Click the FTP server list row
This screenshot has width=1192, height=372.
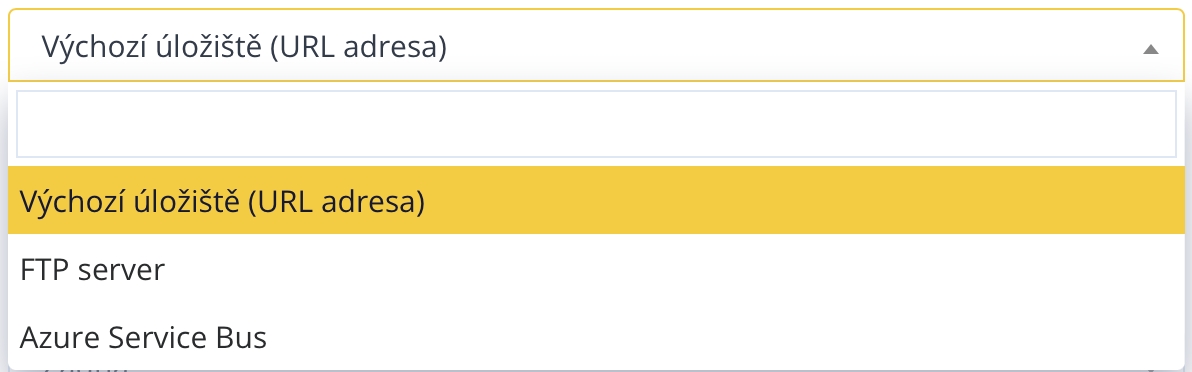[x=596, y=269]
